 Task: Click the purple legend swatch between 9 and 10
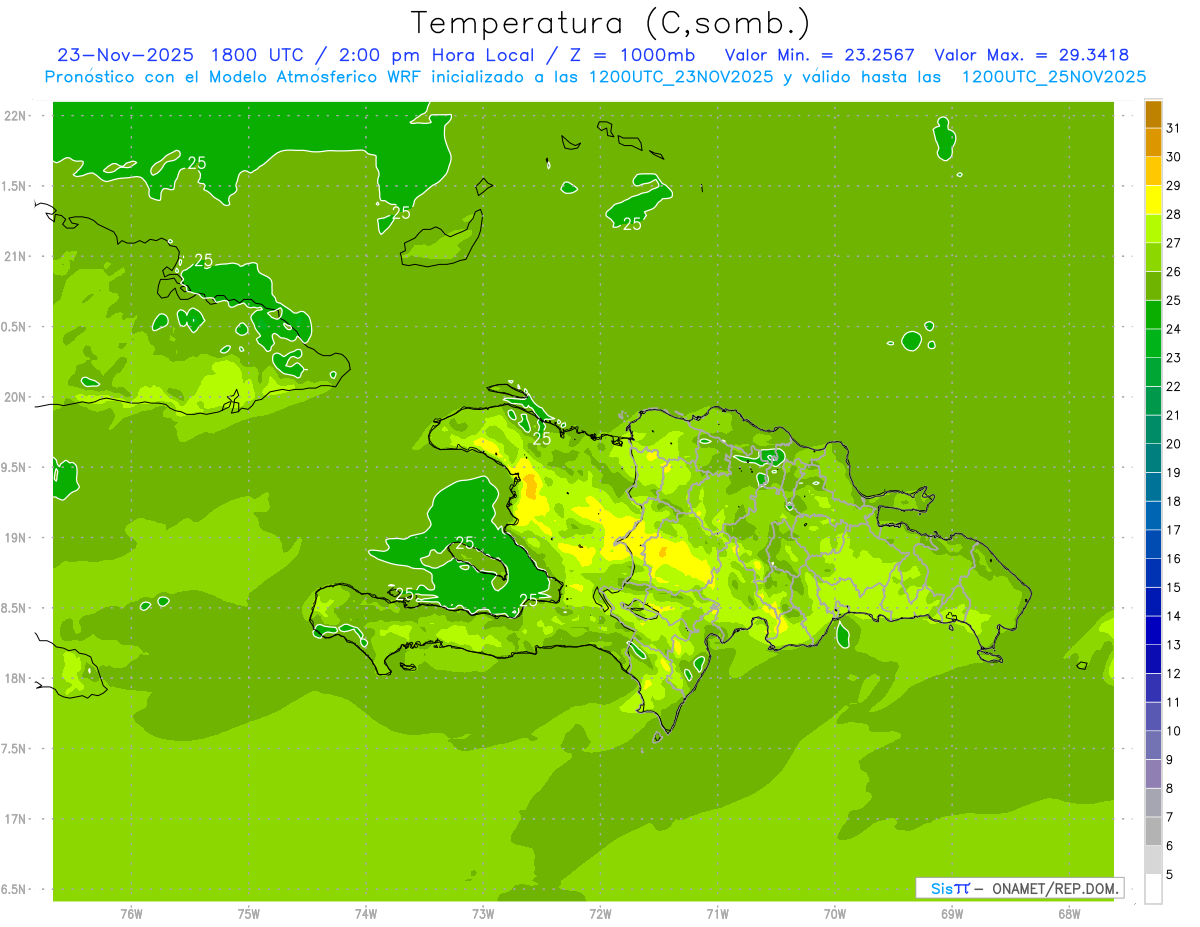[x=1153, y=745]
